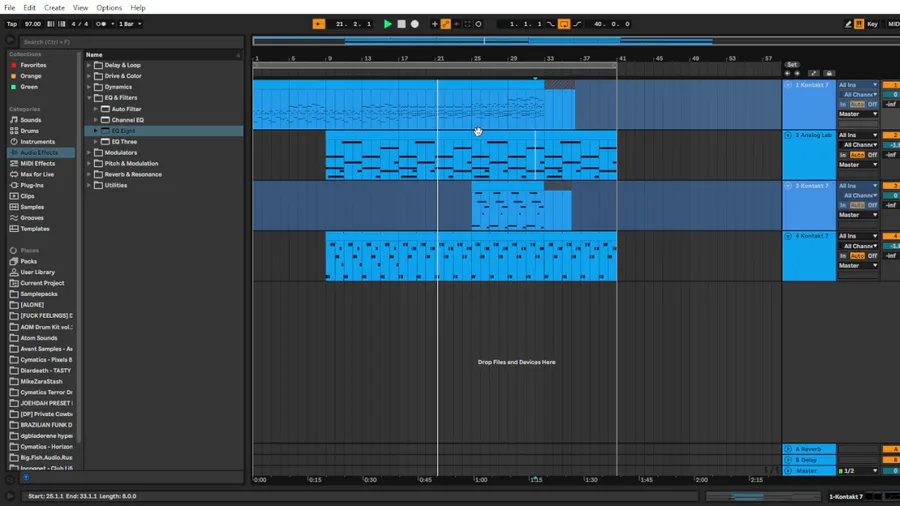
Task: Toggle the Loop switch in transport
Action: (564, 24)
